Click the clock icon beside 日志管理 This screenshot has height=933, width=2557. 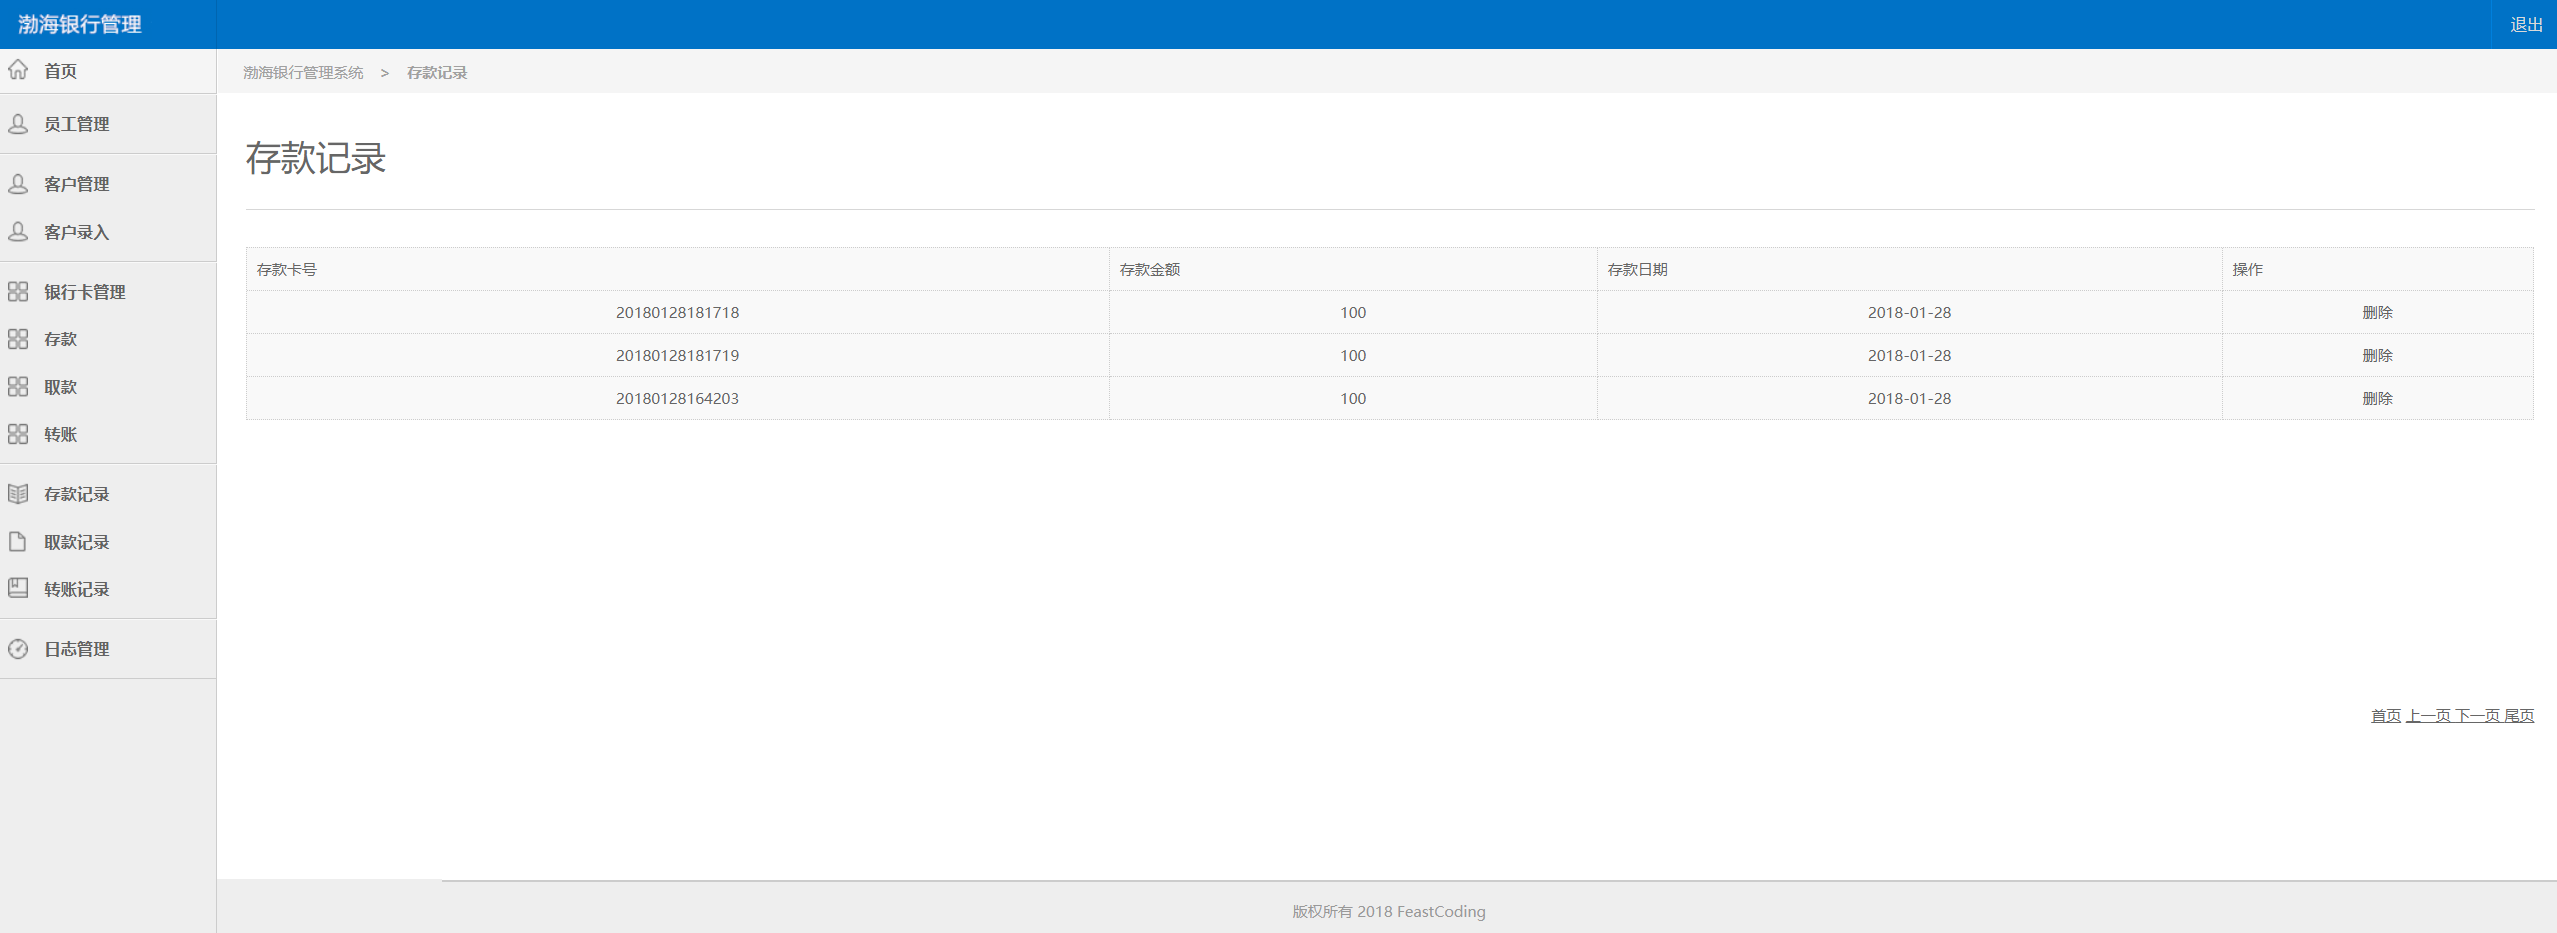[x=18, y=649]
